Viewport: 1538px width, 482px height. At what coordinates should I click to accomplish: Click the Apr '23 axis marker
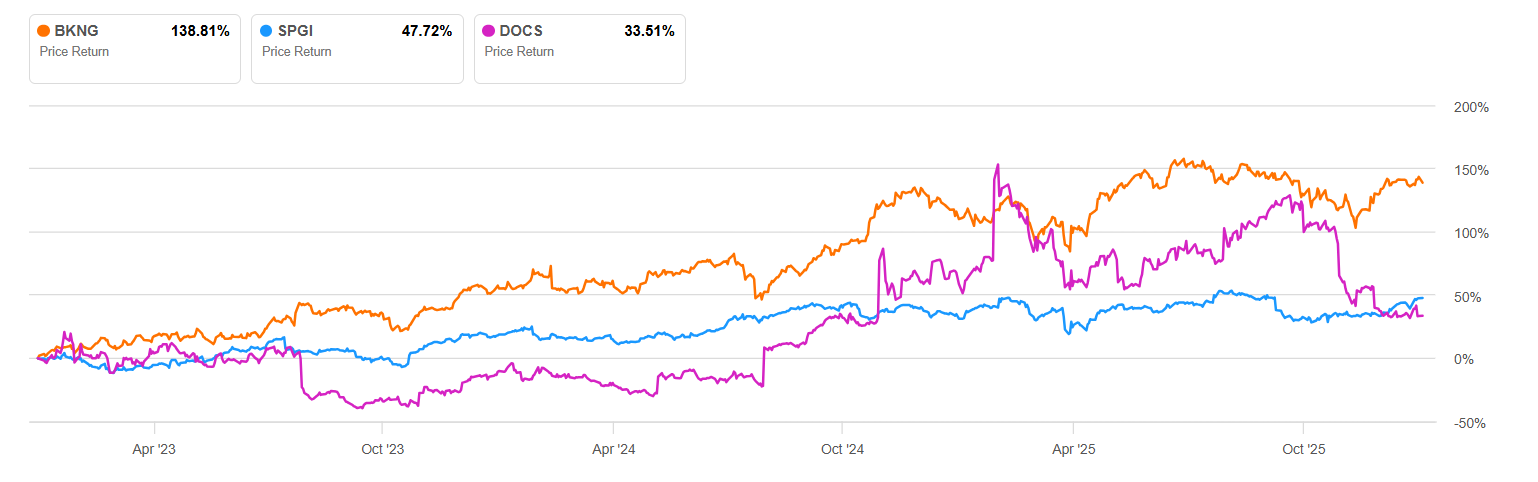(x=154, y=450)
